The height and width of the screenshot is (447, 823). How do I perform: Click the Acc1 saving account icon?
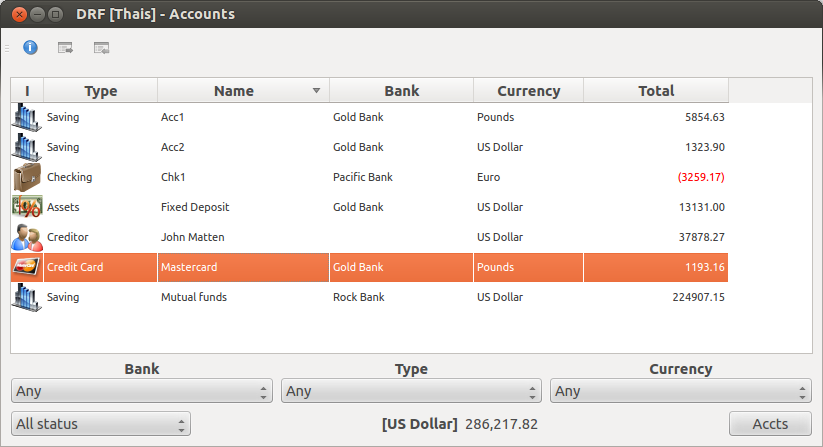click(27, 117)
